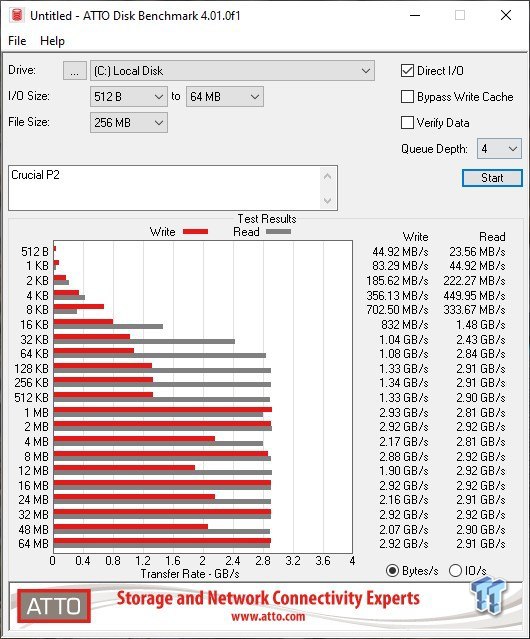Minimize the ATTO Disk Benchmark window
This screenshot has height=639, width=530.
[415, 15]
